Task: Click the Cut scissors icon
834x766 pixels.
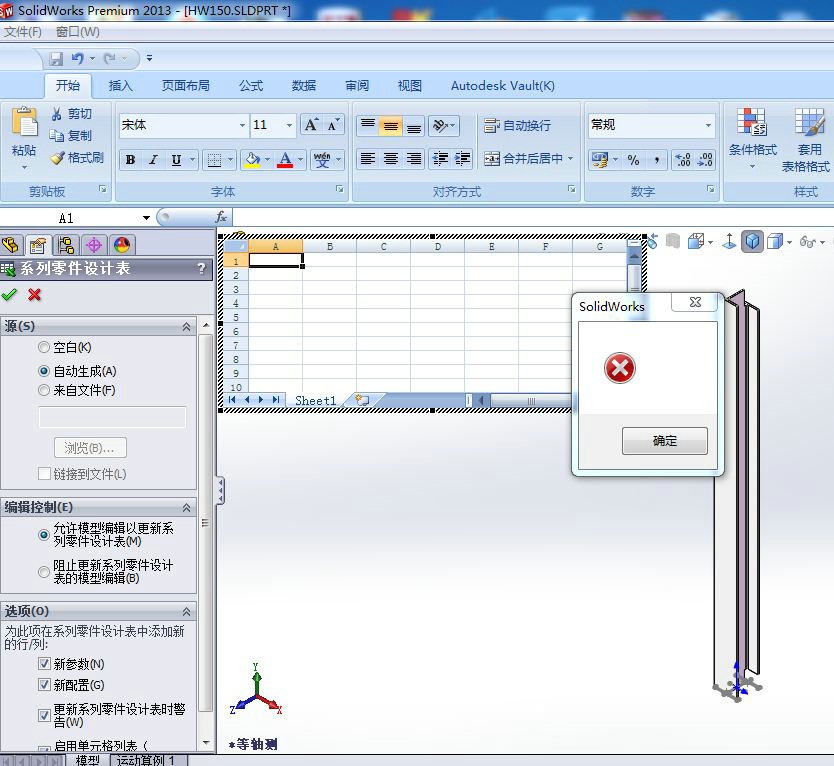Action: click(57, 114)
